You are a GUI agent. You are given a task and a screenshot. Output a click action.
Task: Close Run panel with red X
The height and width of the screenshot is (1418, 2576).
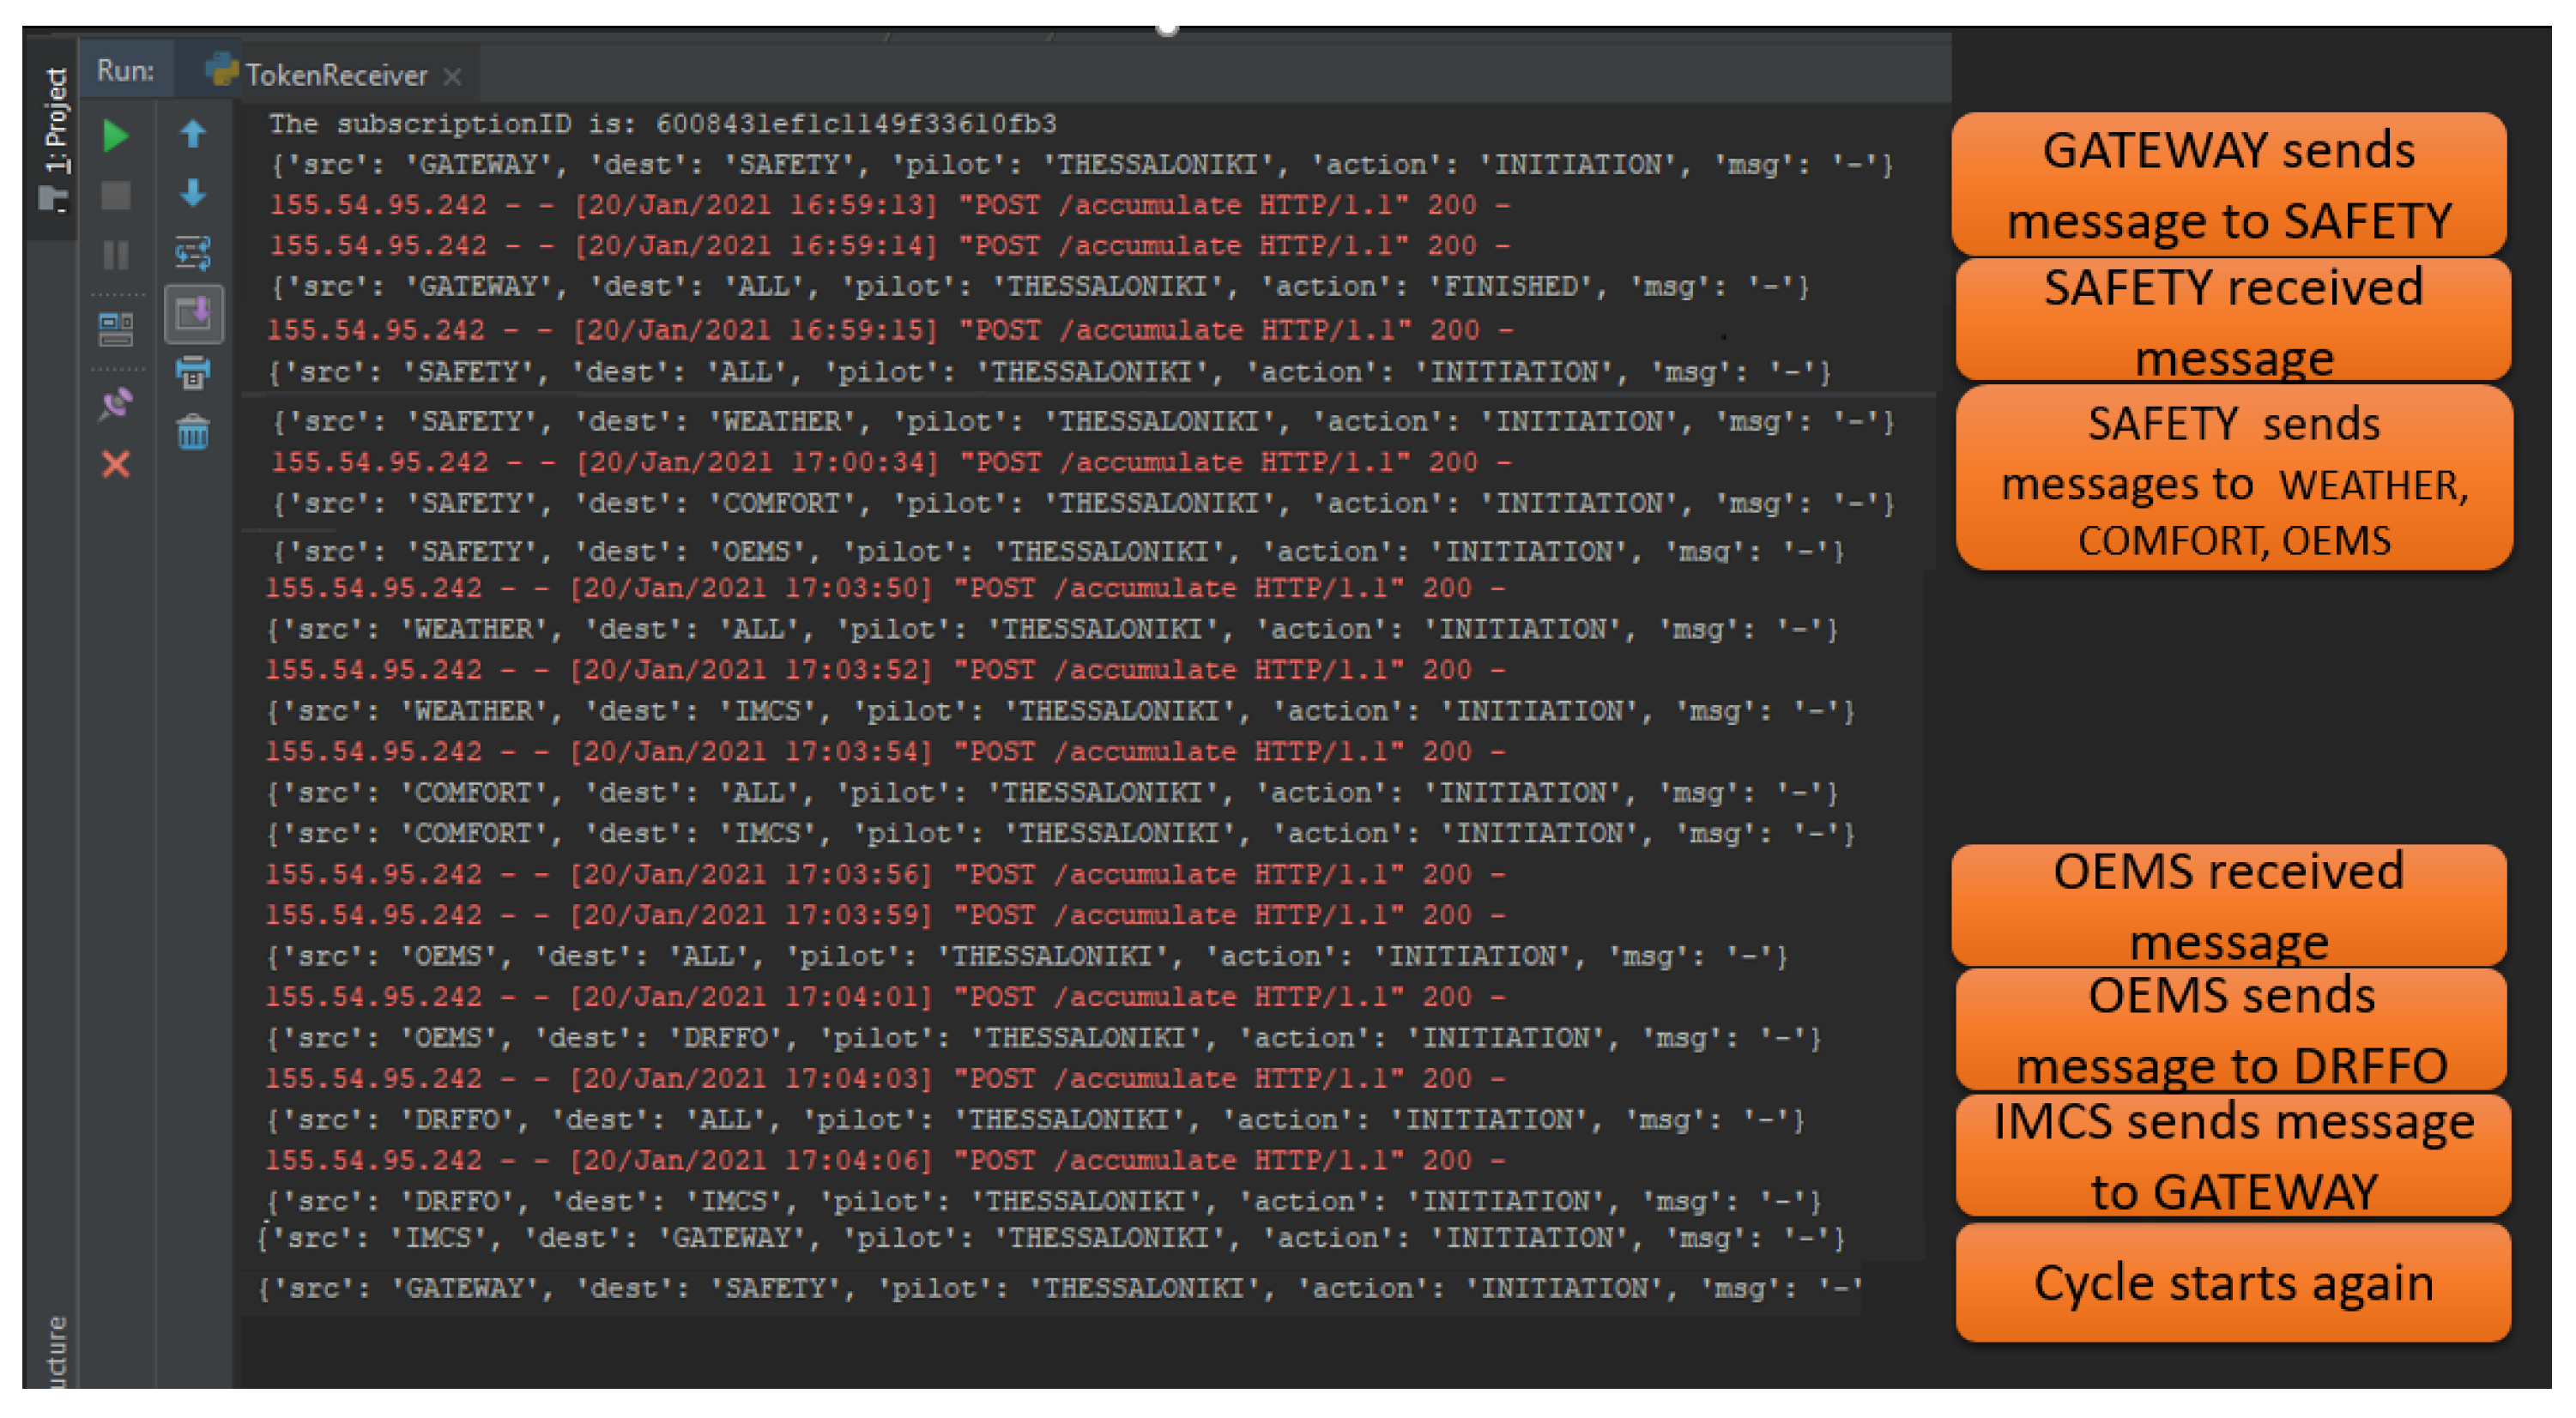click(x=116, y=464)
